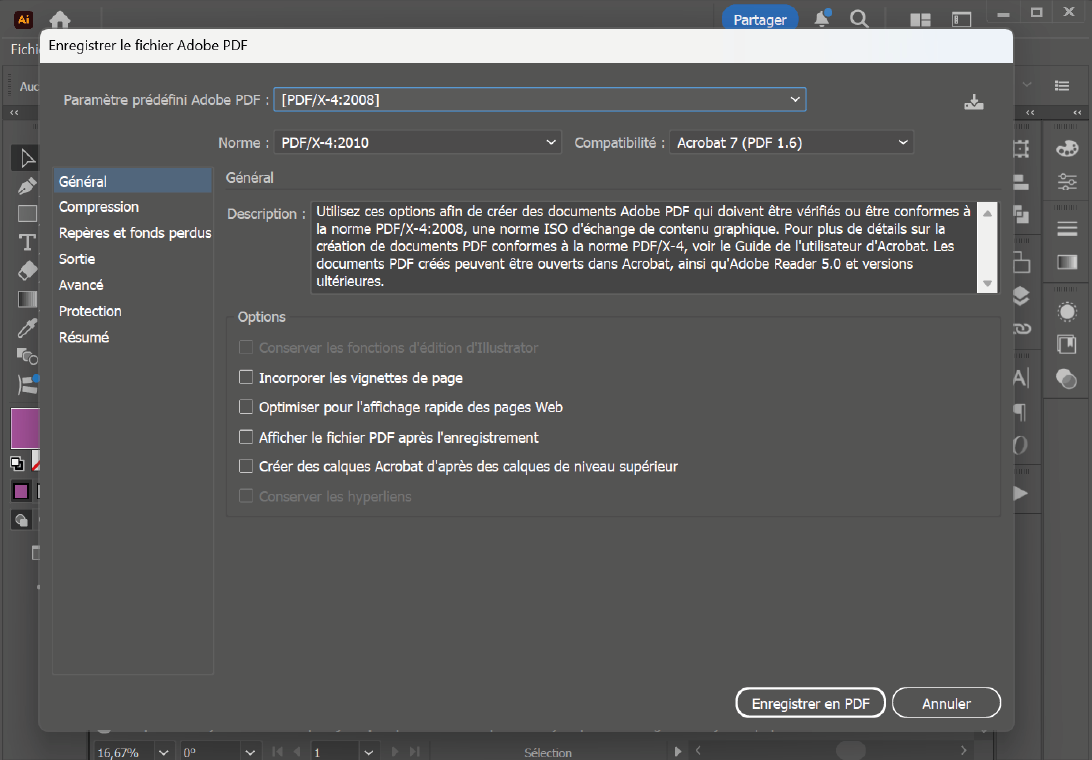This screenshot has height=760, width=1092.
Task: Open the Layers panel icon
Action: (1020, 296)
